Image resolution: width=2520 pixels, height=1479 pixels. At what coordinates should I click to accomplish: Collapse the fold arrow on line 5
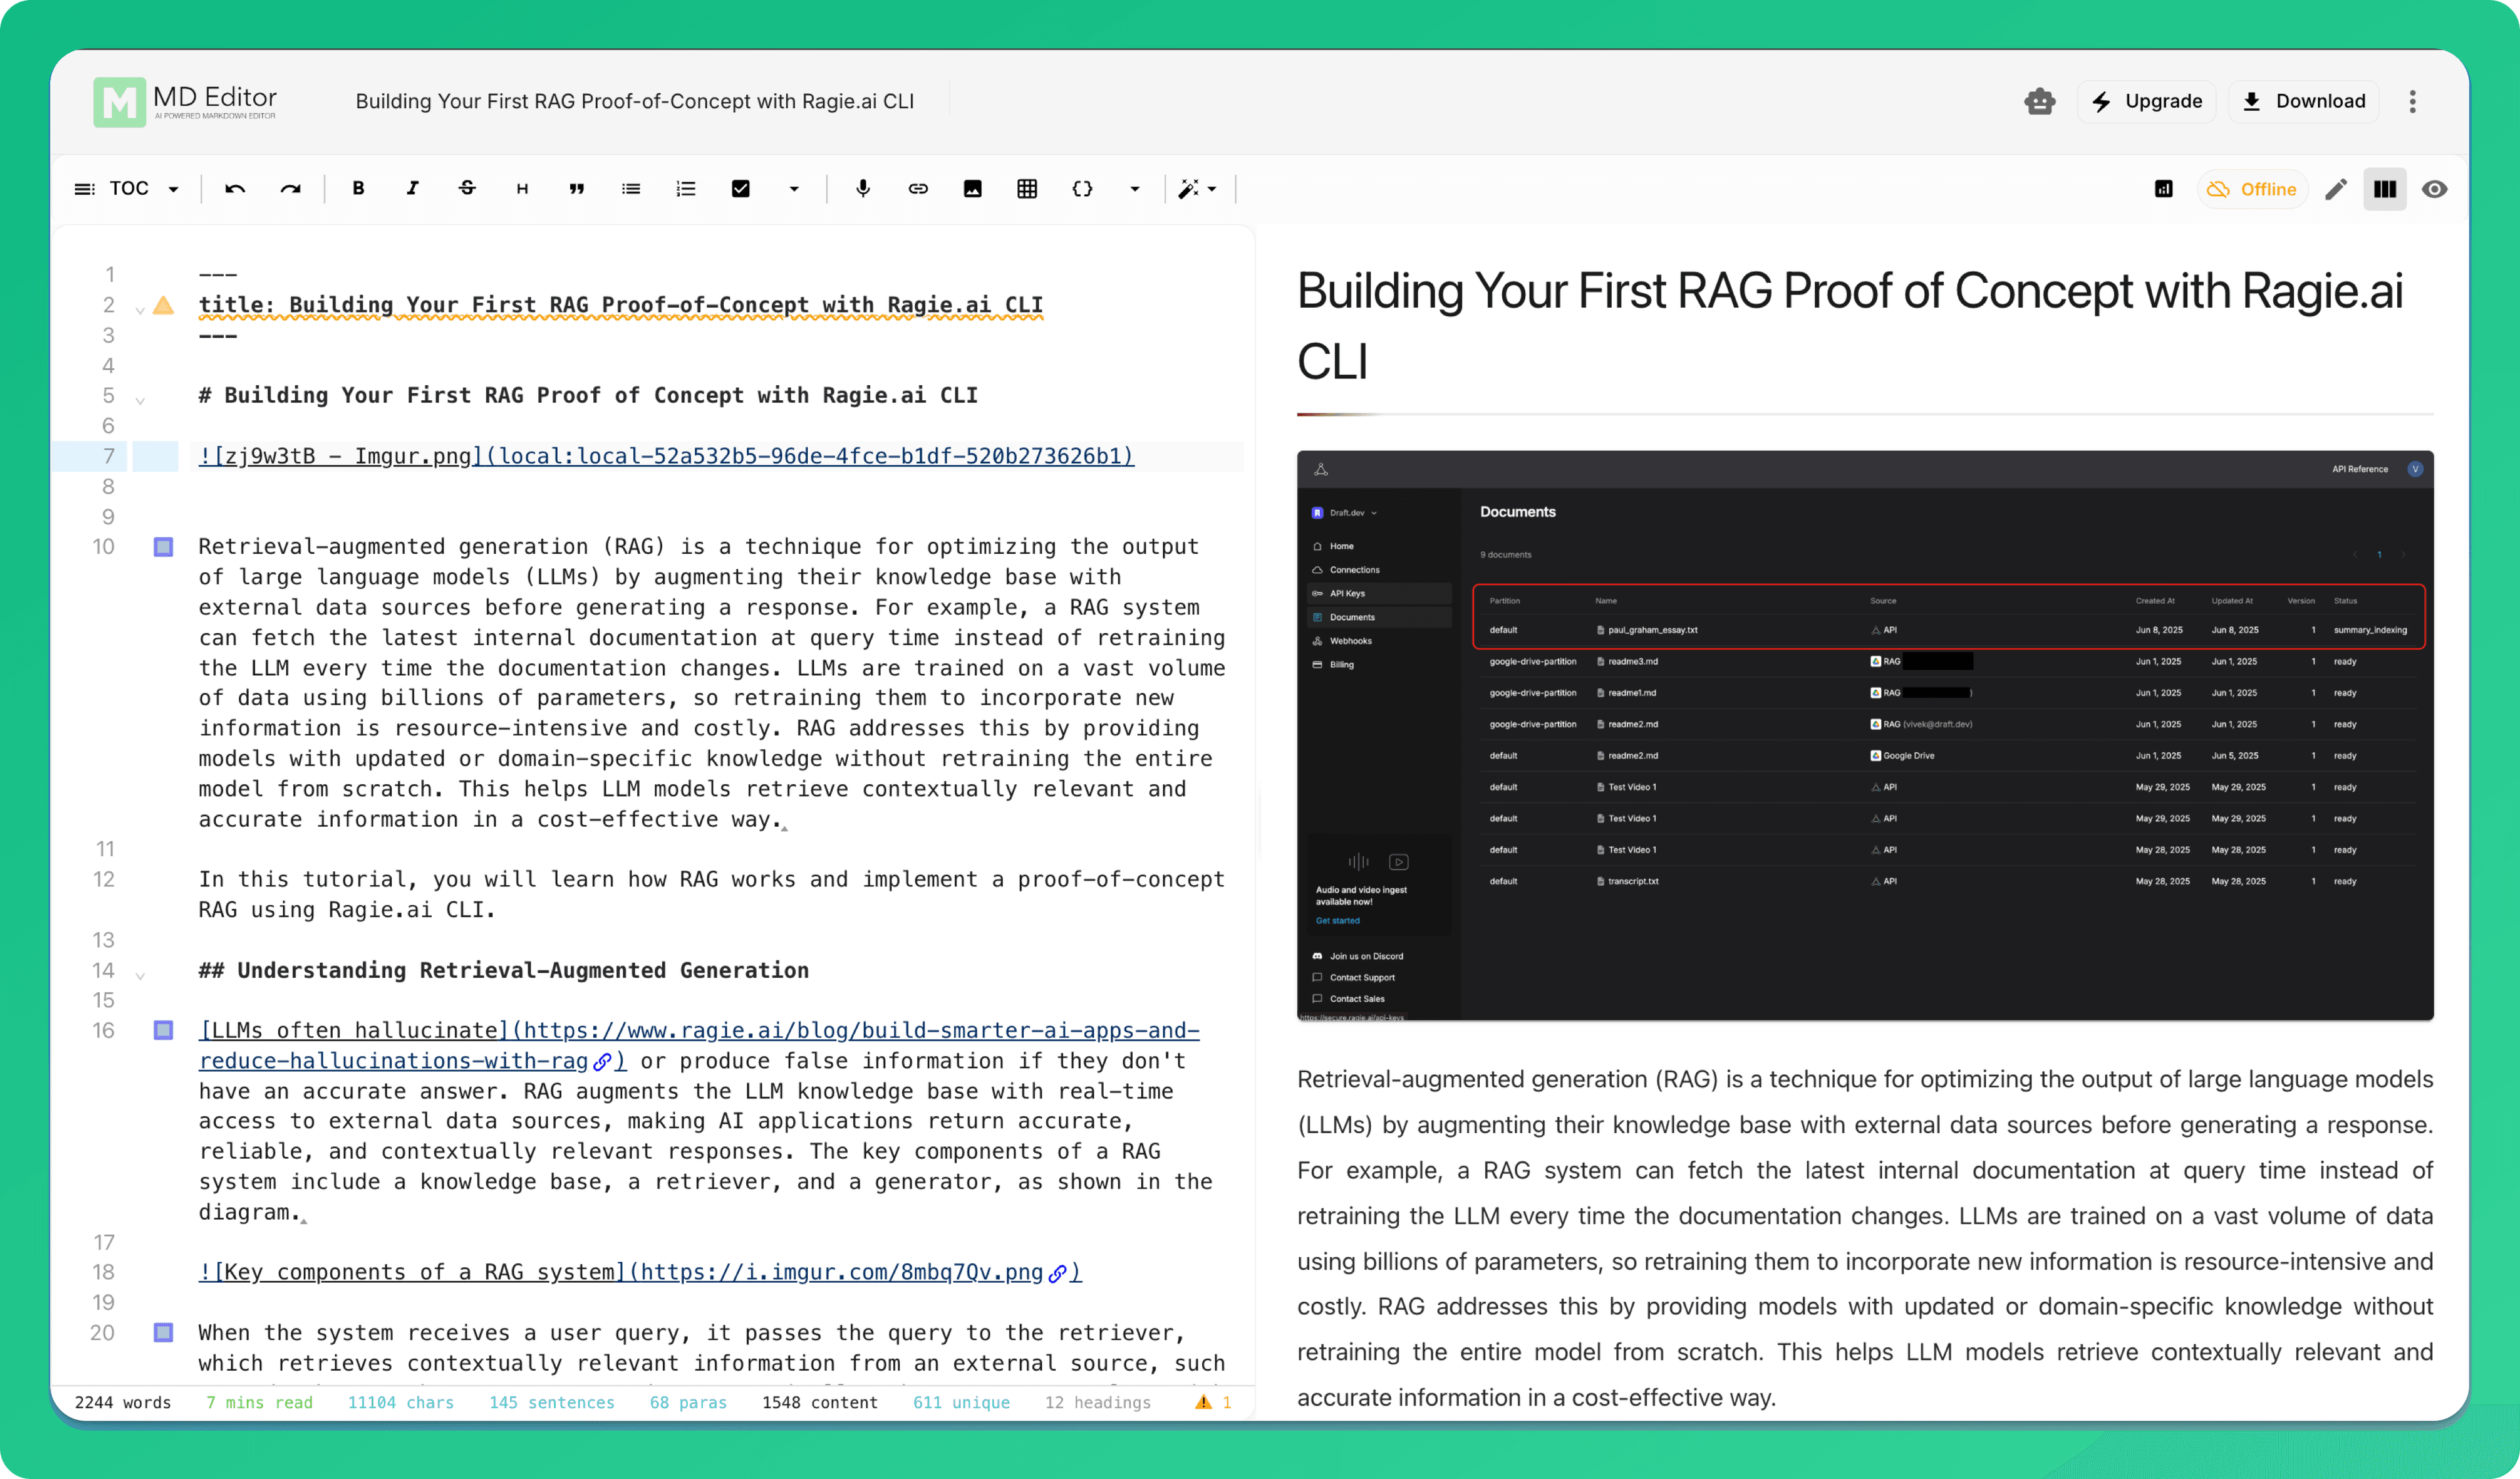coord(140,400)
